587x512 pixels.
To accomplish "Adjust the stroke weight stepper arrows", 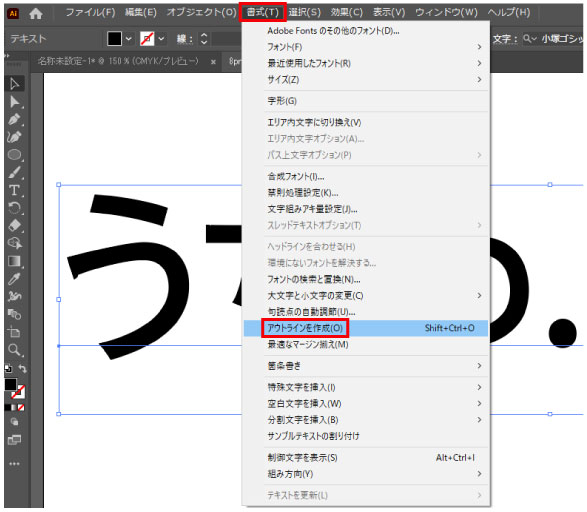I will pos(204,39).
